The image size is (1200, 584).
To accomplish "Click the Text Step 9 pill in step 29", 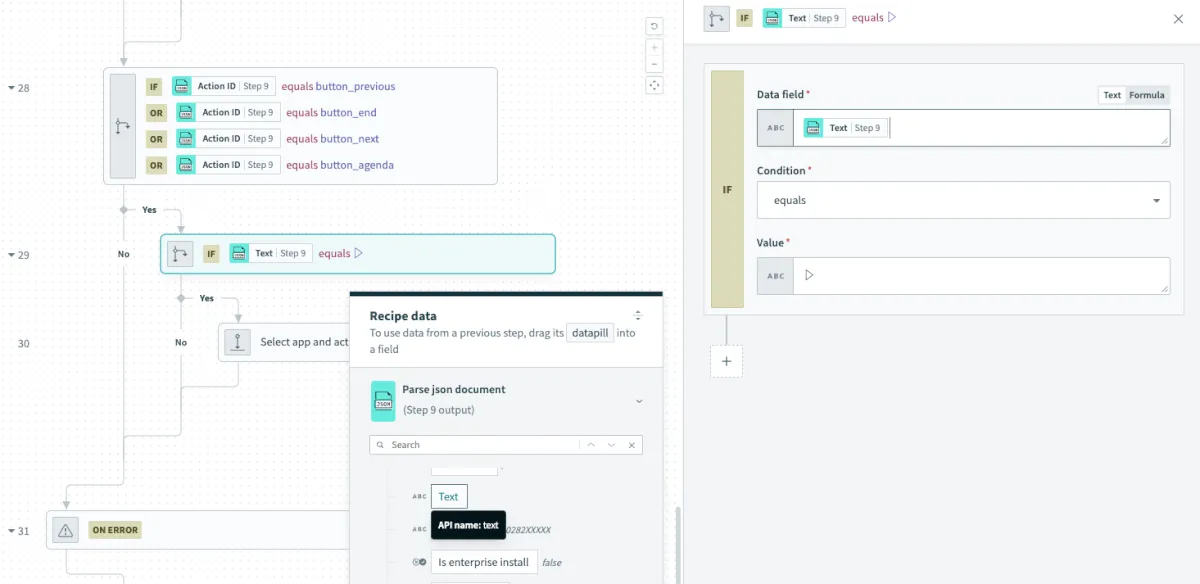I will pyautogui.click(x=270, y=253).
